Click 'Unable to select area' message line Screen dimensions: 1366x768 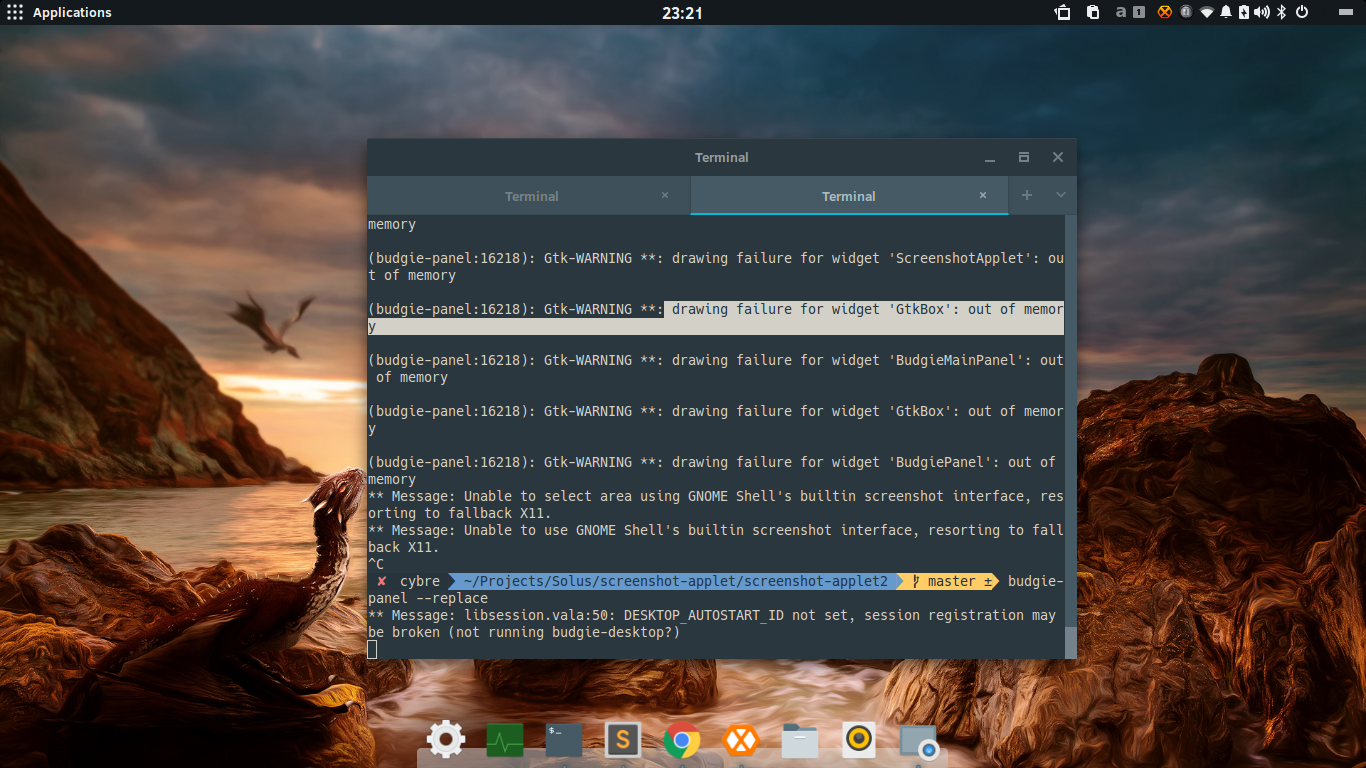[x=716, y=505]
